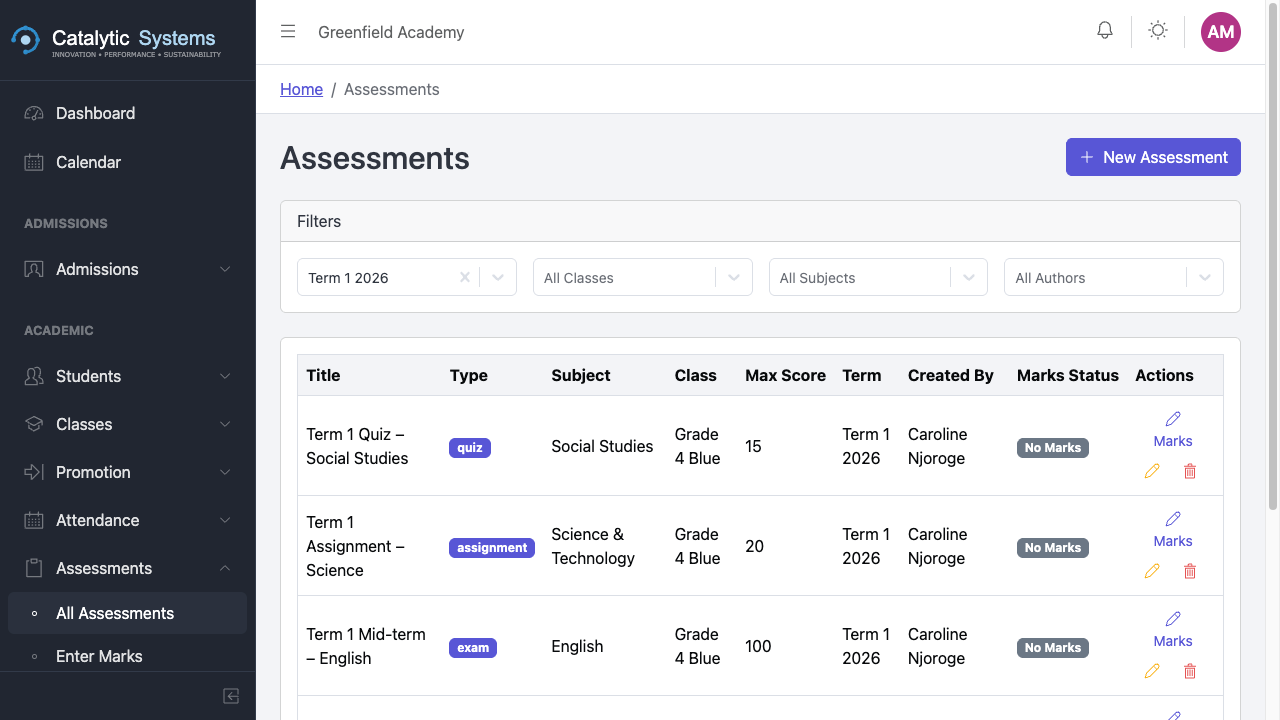Click the Marks Status column header
Image resolution: width=1280 pixels, height=720 pixels.
click(1067, 375)
